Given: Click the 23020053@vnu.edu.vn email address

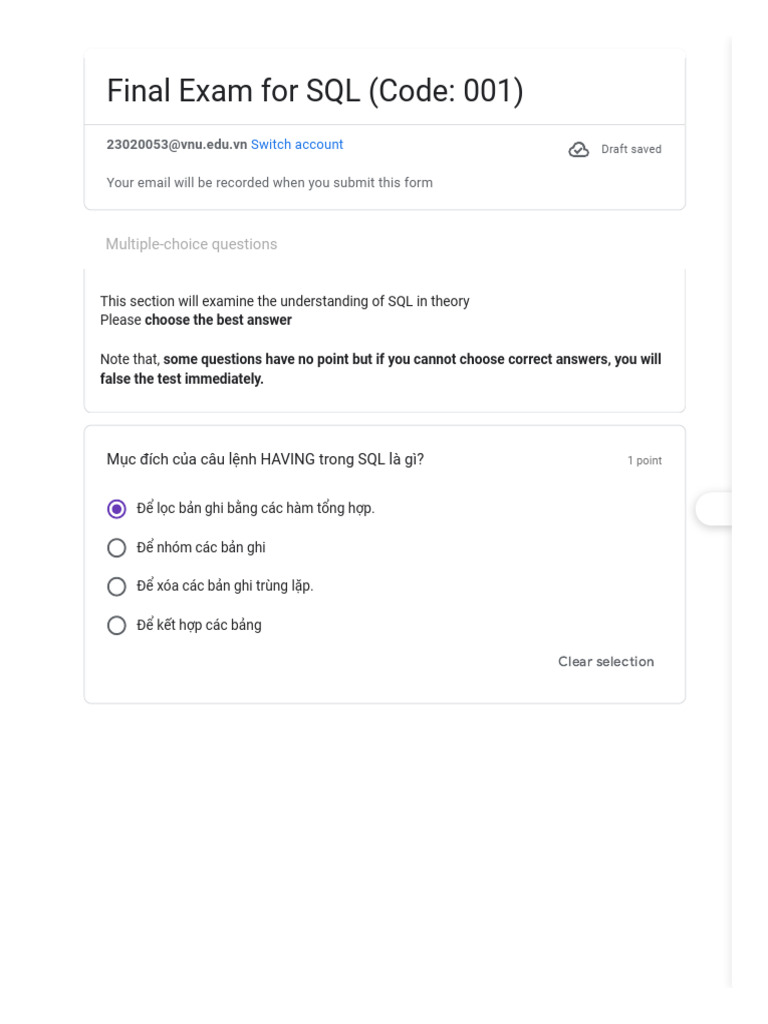Looking at the screenshot, I should coord(177,145).
